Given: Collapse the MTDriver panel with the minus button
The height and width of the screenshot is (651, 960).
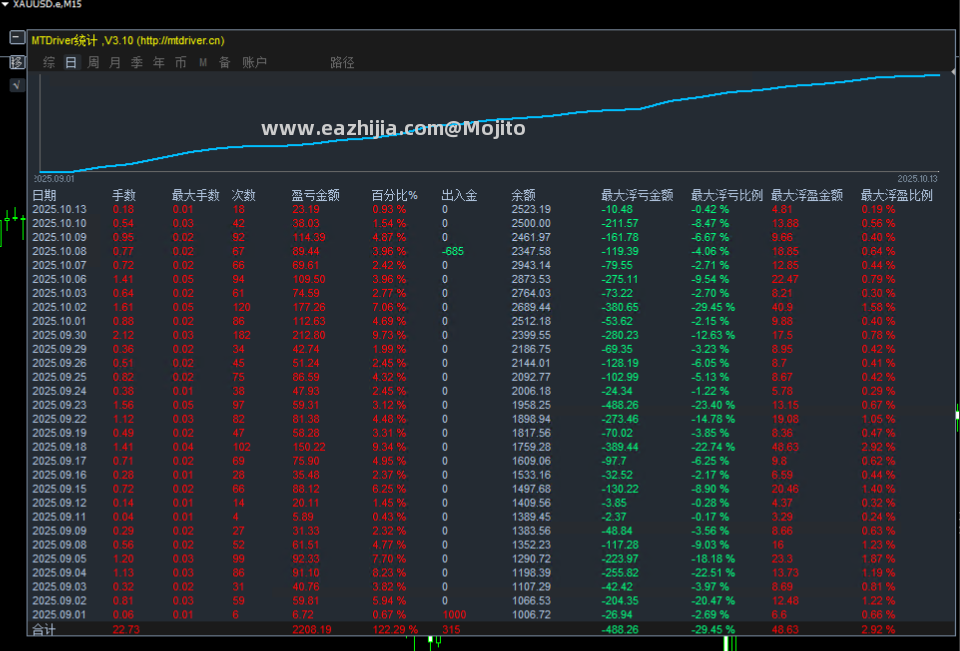Looking at the screenshot, I should [17, 38].
